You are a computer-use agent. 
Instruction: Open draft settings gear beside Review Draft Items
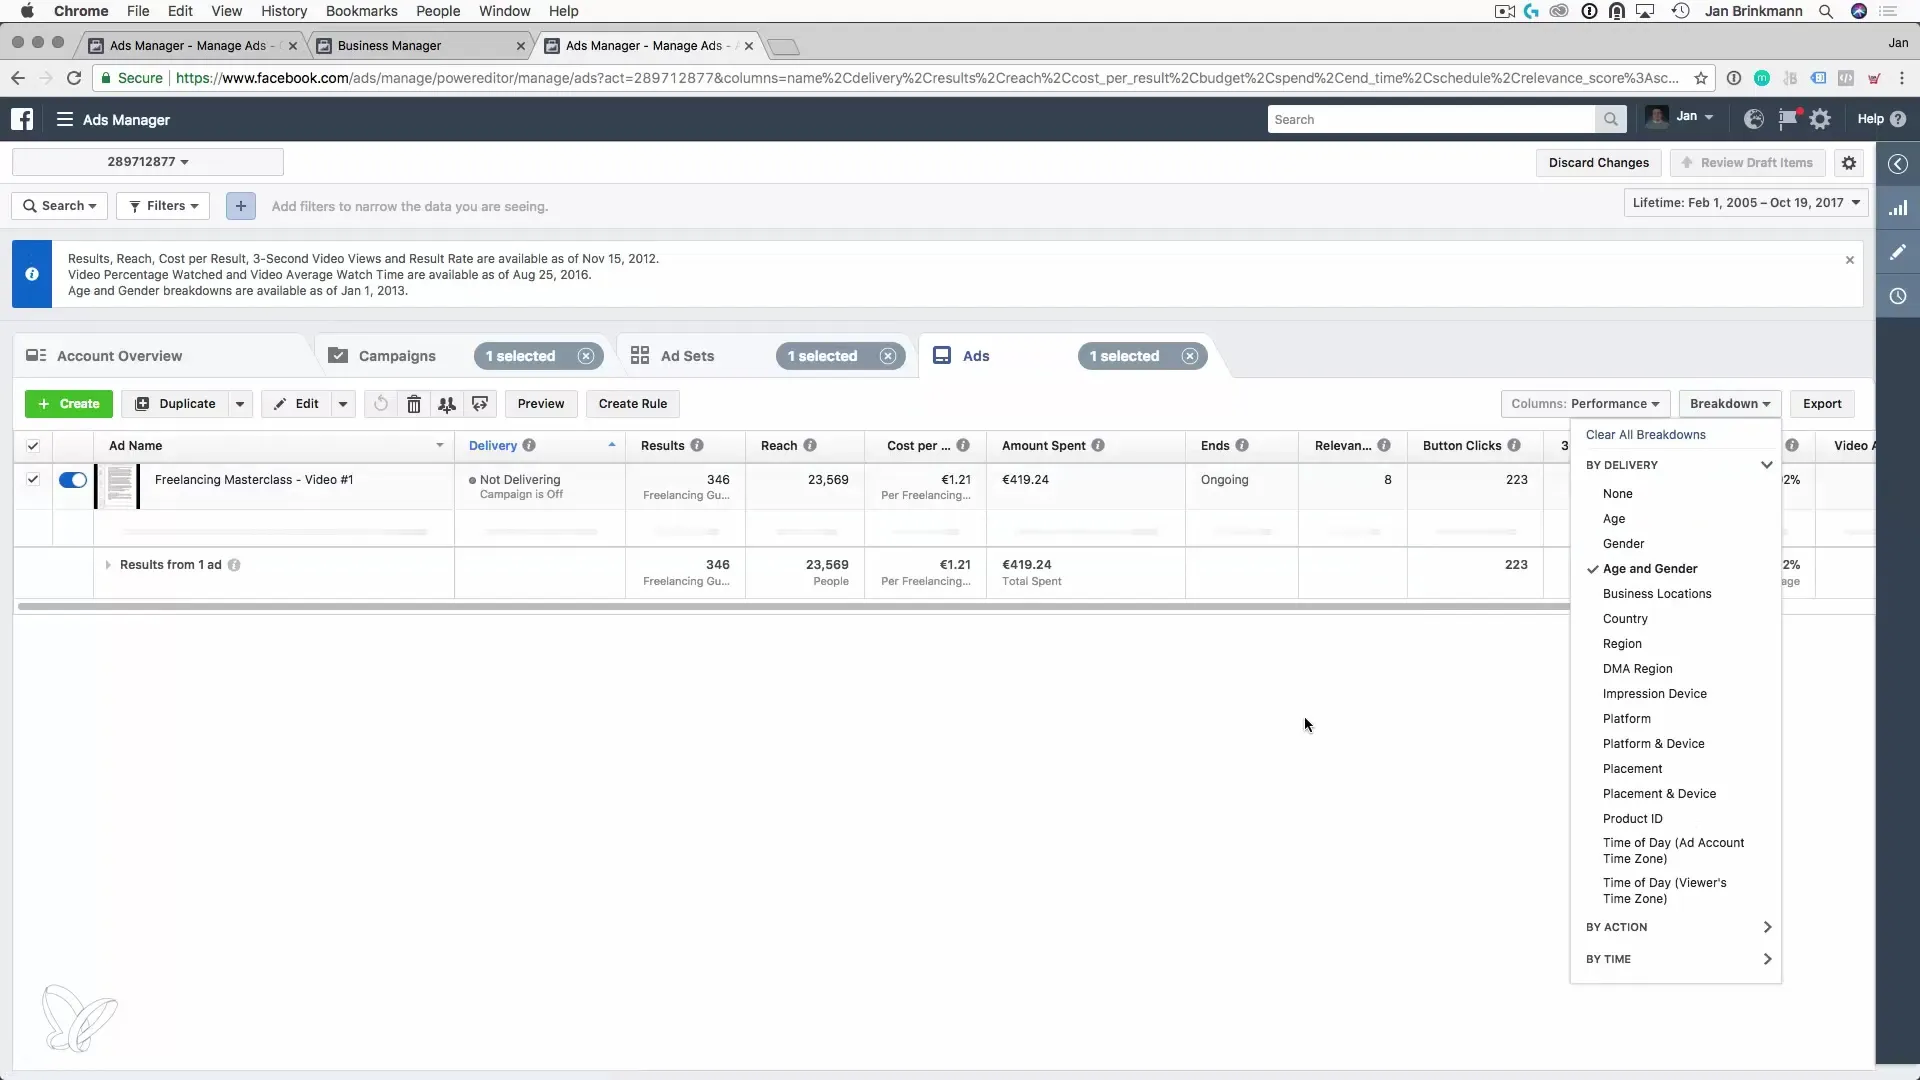[1849, 163]
